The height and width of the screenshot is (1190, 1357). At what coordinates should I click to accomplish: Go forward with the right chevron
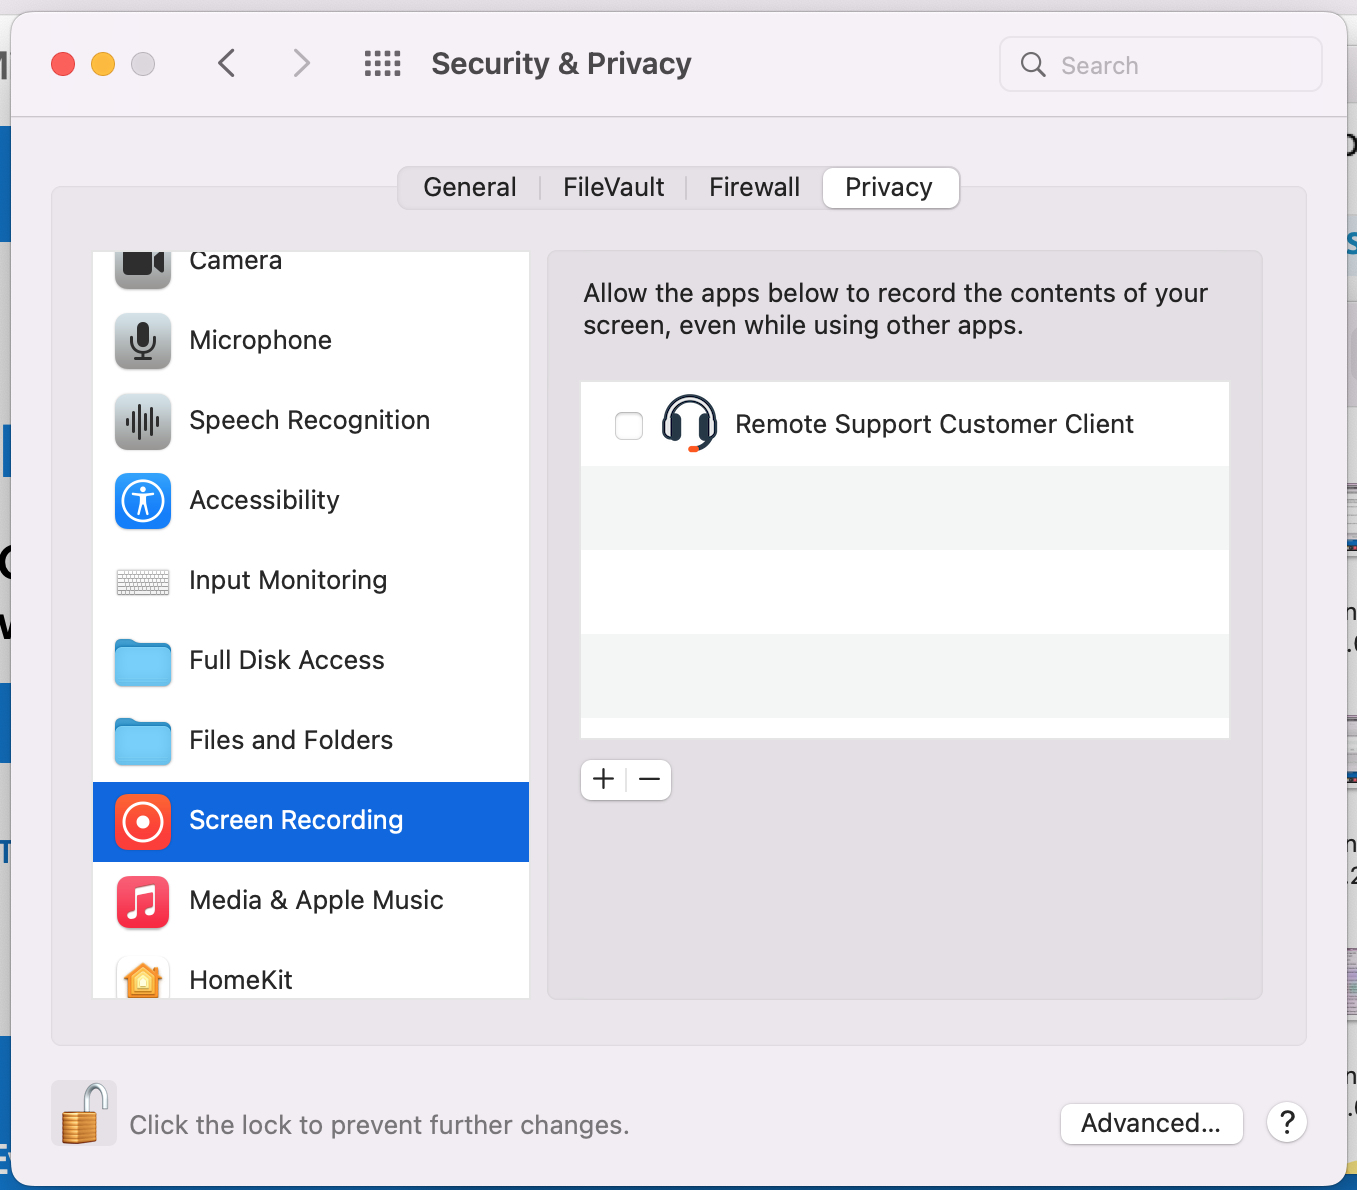click(301, 64)
